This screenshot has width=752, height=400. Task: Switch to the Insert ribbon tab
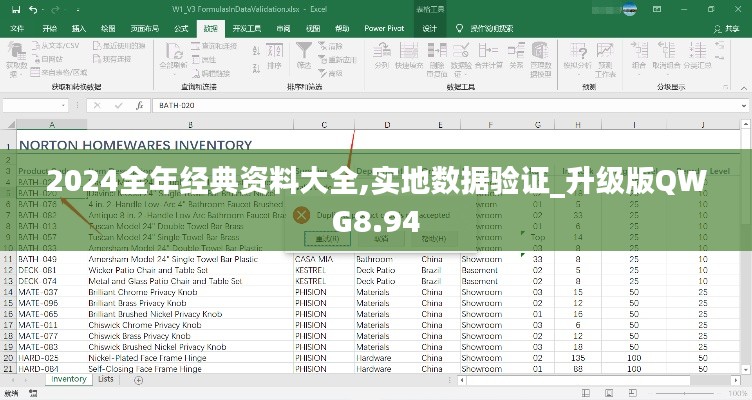79,28
